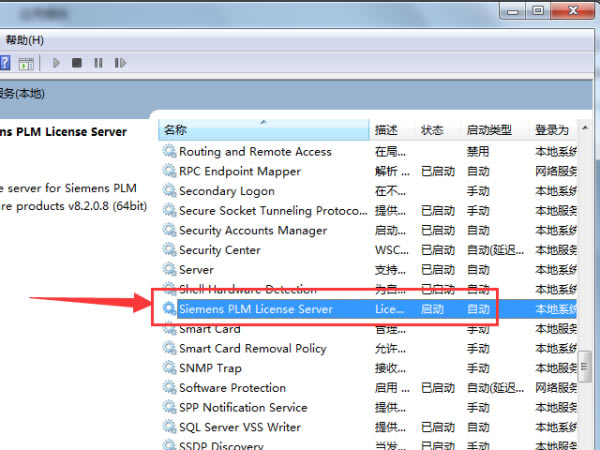Image resolution: width=600 pixels, height=450 pixels.
Task: Select the Server service row
Action: [368, 270]
